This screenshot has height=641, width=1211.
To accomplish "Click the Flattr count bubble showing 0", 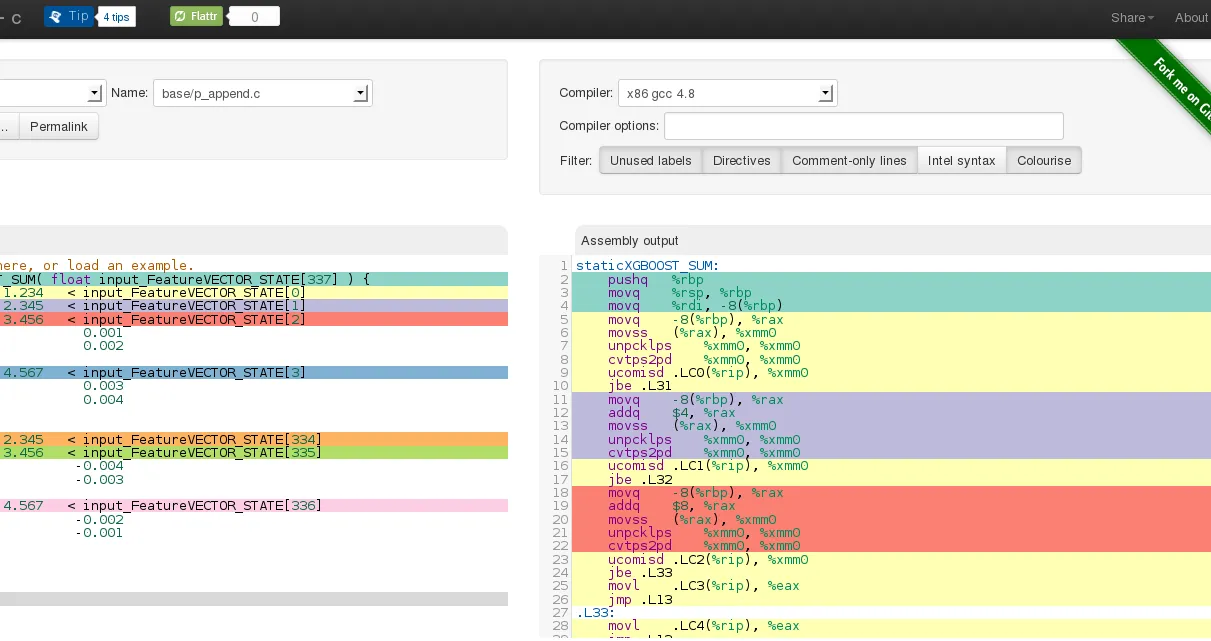I will [x=254, y=17].
